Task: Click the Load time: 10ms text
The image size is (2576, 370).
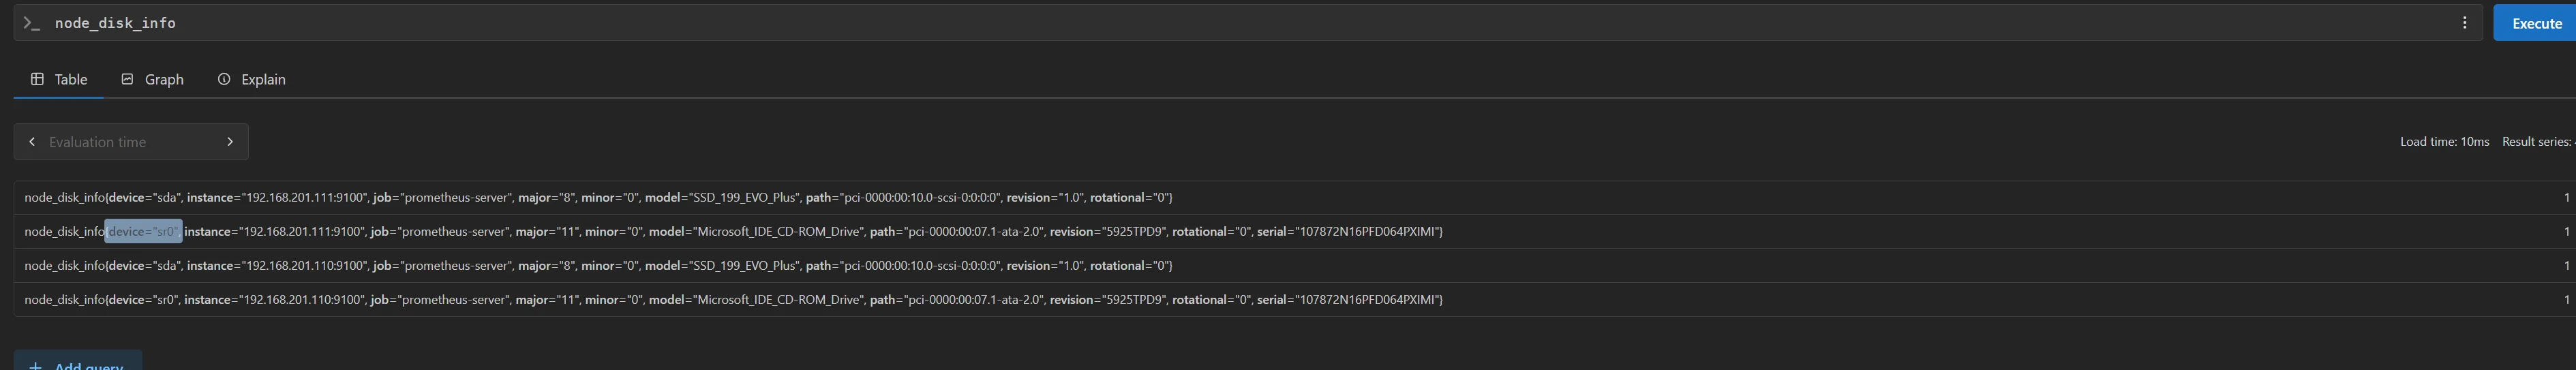Action: pyautogui.click(x=2444, y=142)
